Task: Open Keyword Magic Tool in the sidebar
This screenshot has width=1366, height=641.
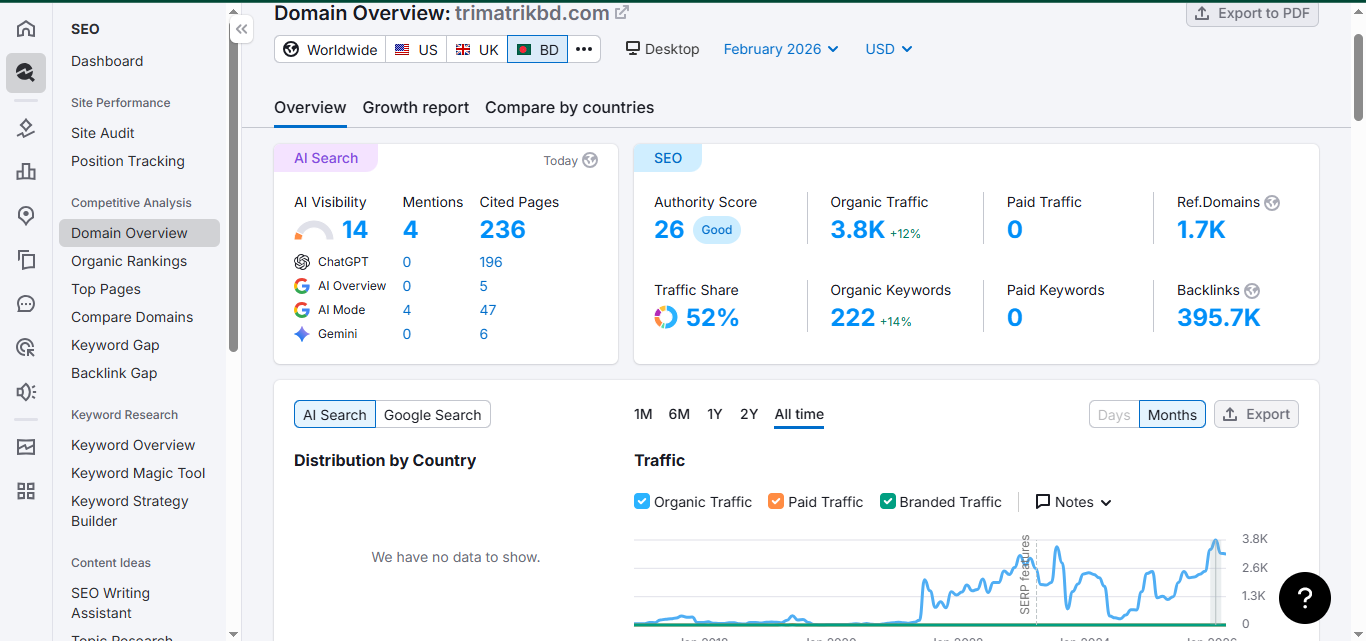Action: [138, 473]
